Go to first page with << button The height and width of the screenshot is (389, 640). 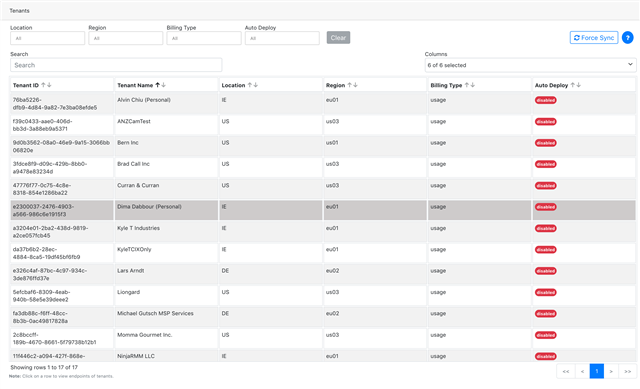pyautogui.click(x=566, y=371)
